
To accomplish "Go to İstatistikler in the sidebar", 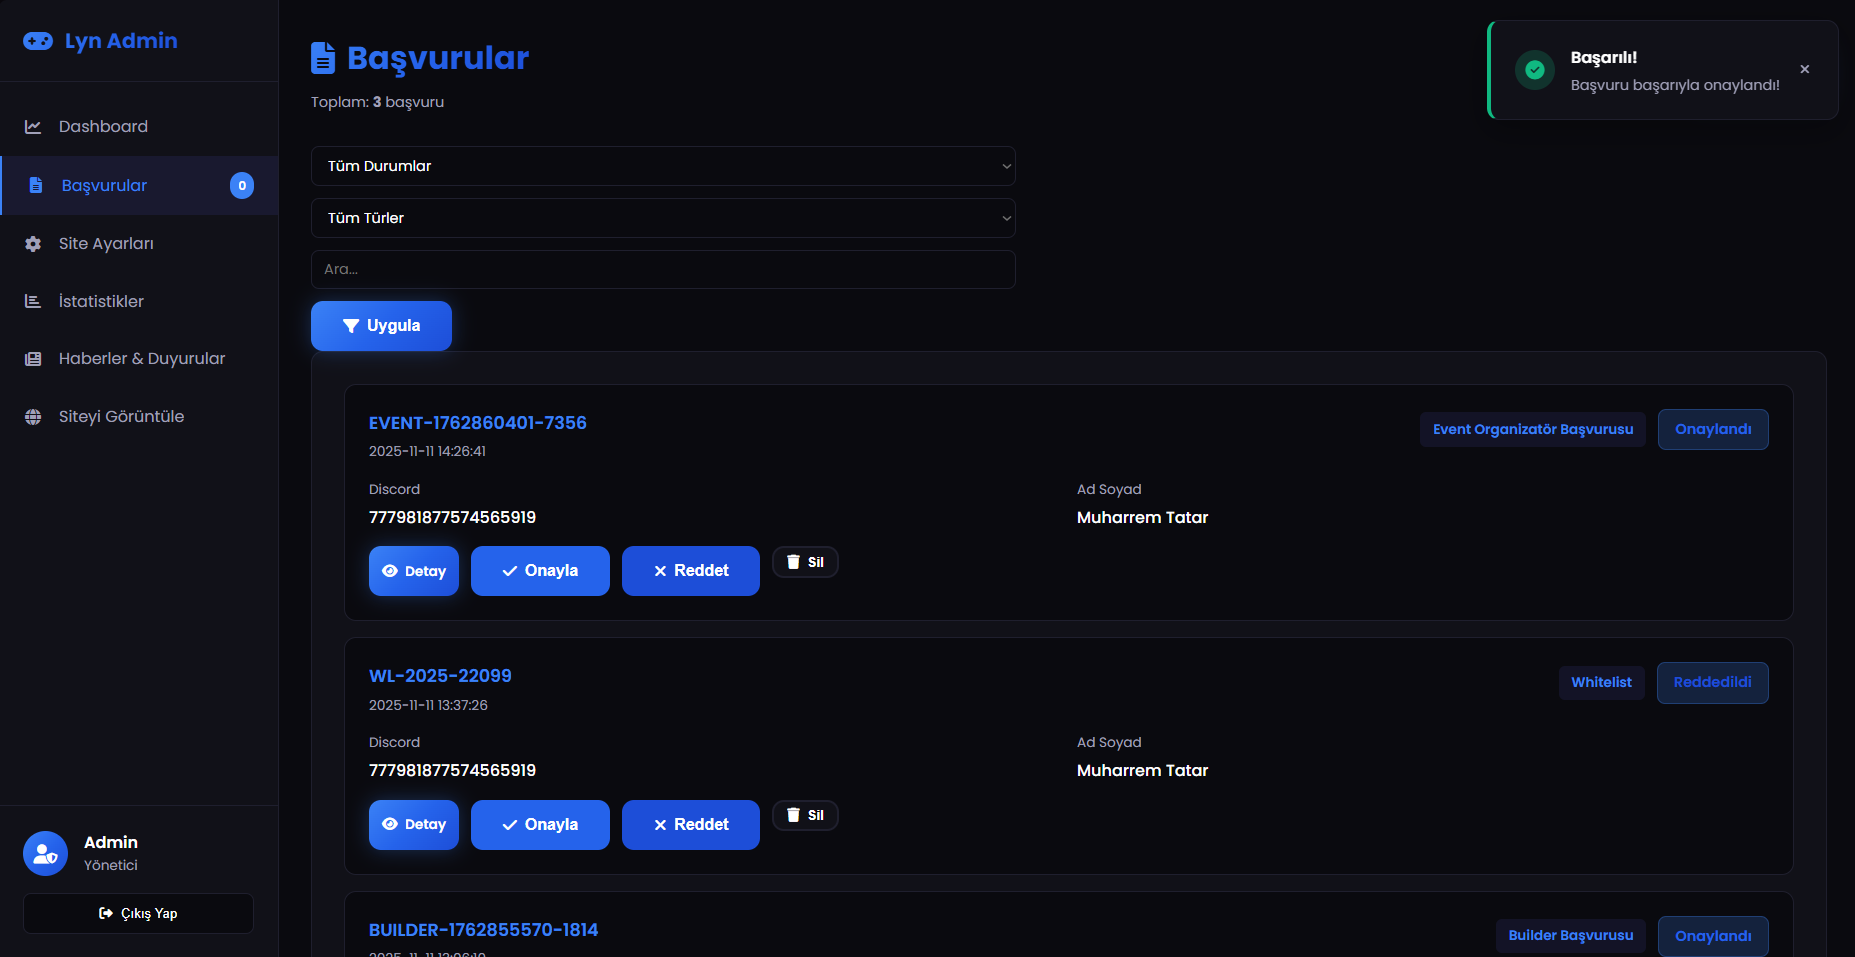I will point(101,302).
